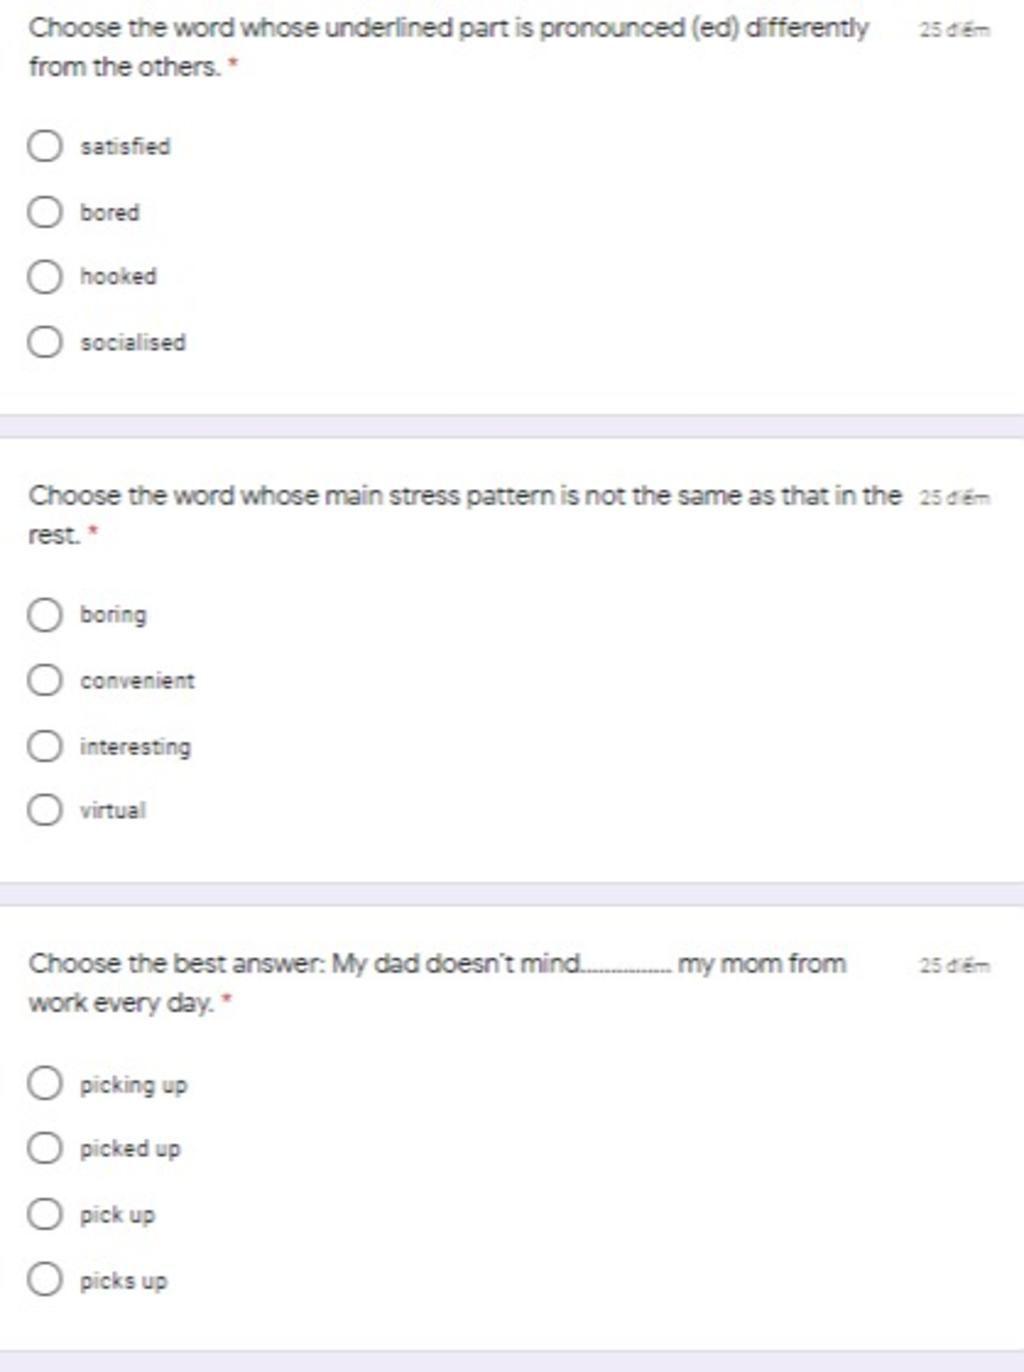Click the 'My dad doesn't mind' question text
Image resolution: width=1024 pixels, height=1372 pixels.
[437, 982]
